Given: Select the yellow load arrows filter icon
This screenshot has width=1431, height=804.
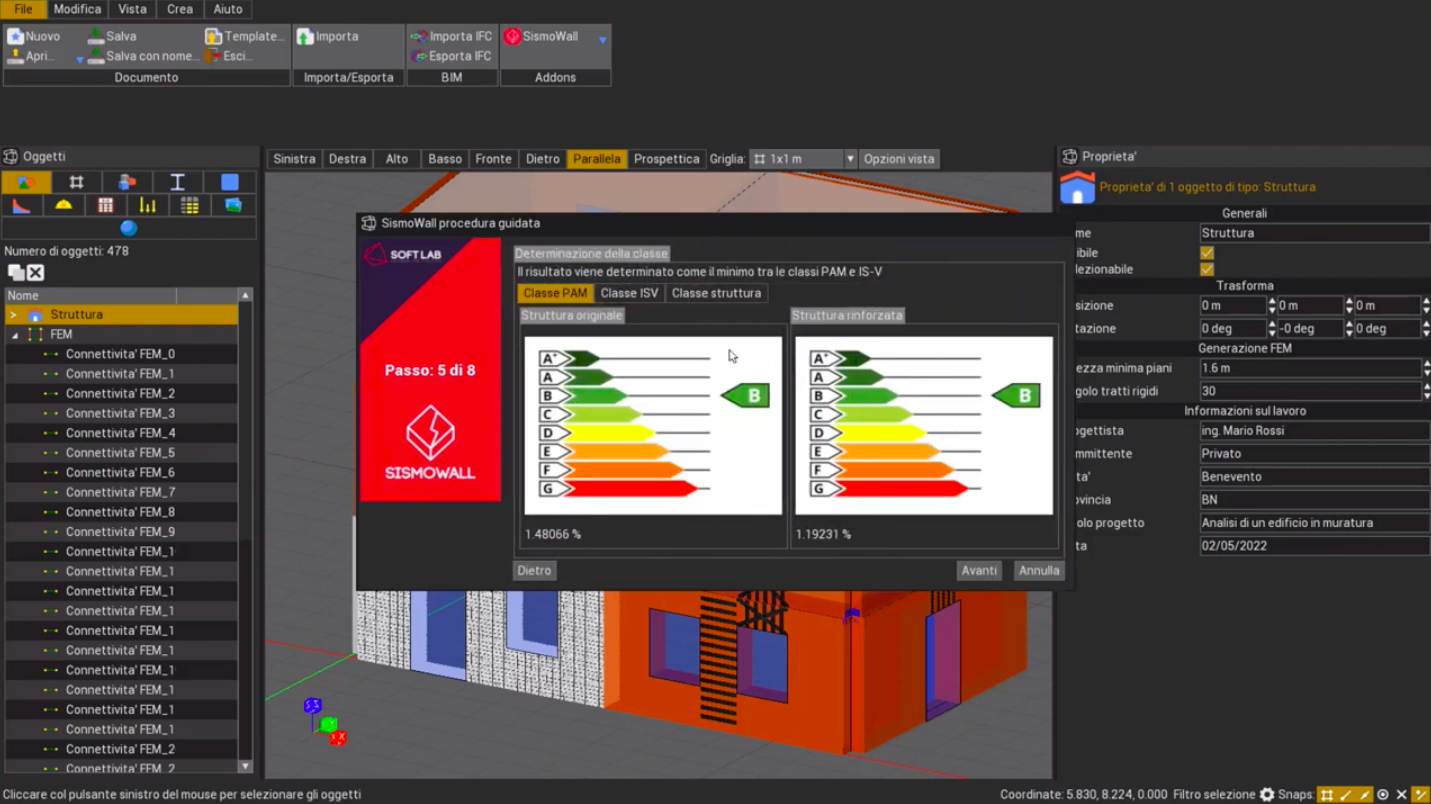Looking at the screenshot, I should 147,205.
